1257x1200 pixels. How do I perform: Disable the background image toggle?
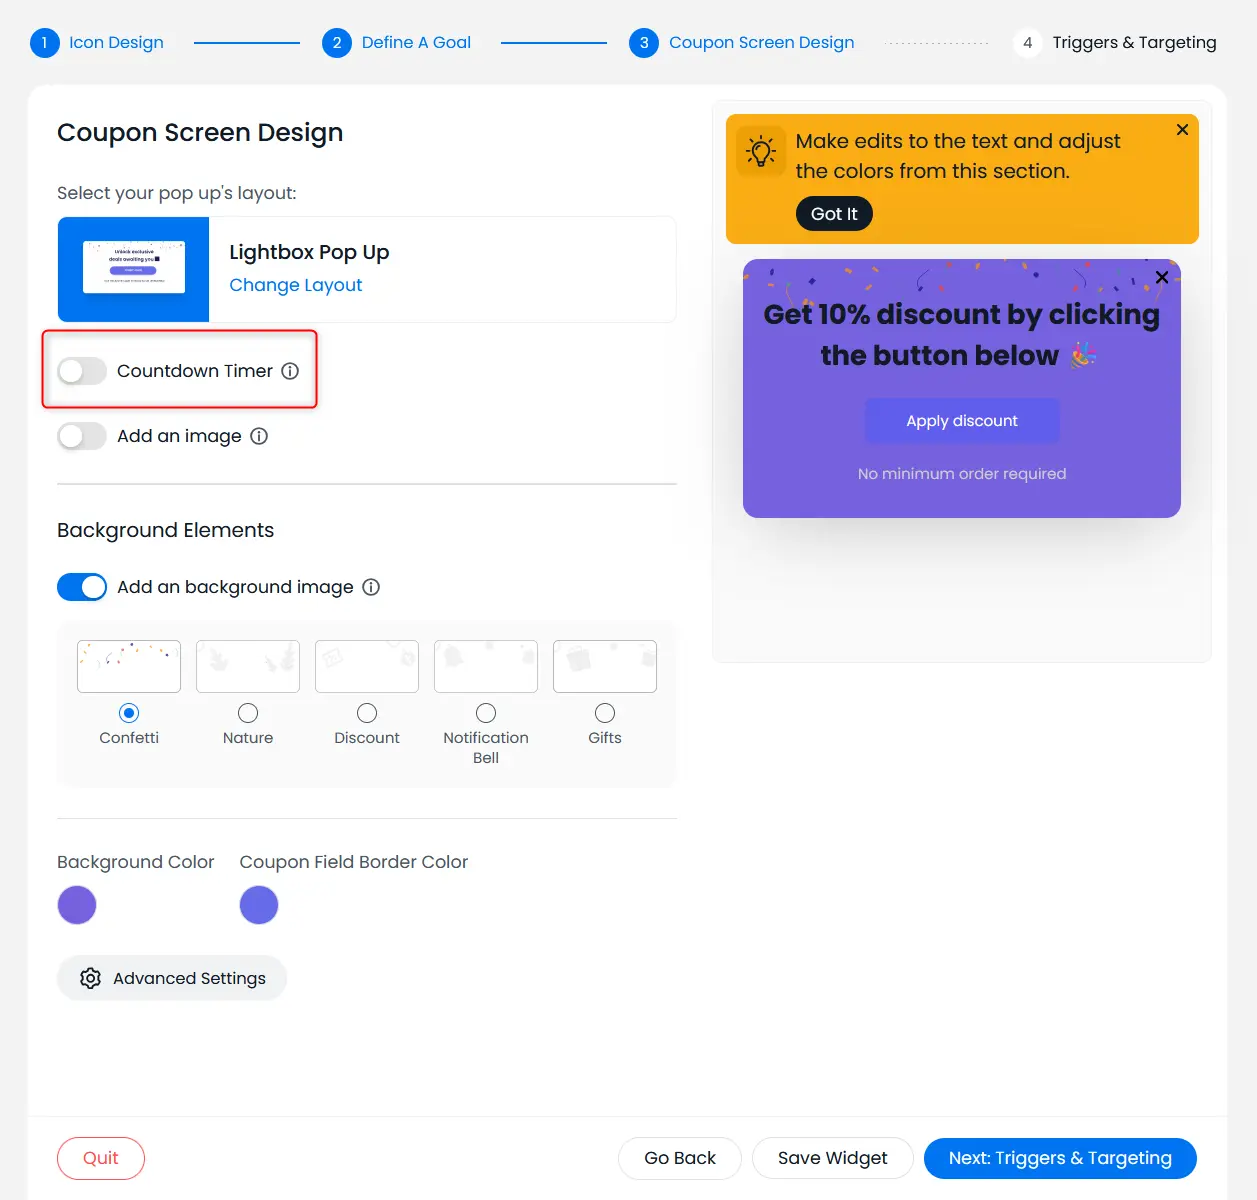coord(82,587)
